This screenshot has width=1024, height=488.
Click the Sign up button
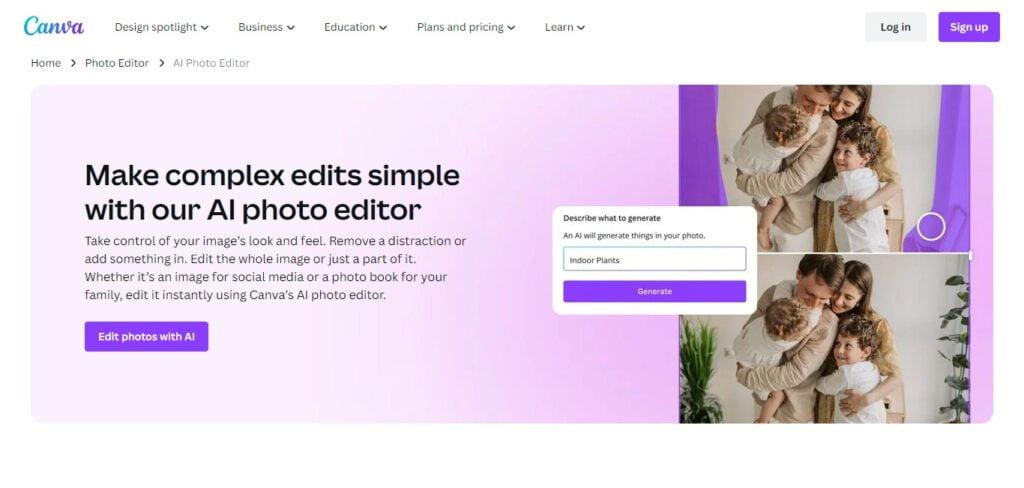(968, 27)
